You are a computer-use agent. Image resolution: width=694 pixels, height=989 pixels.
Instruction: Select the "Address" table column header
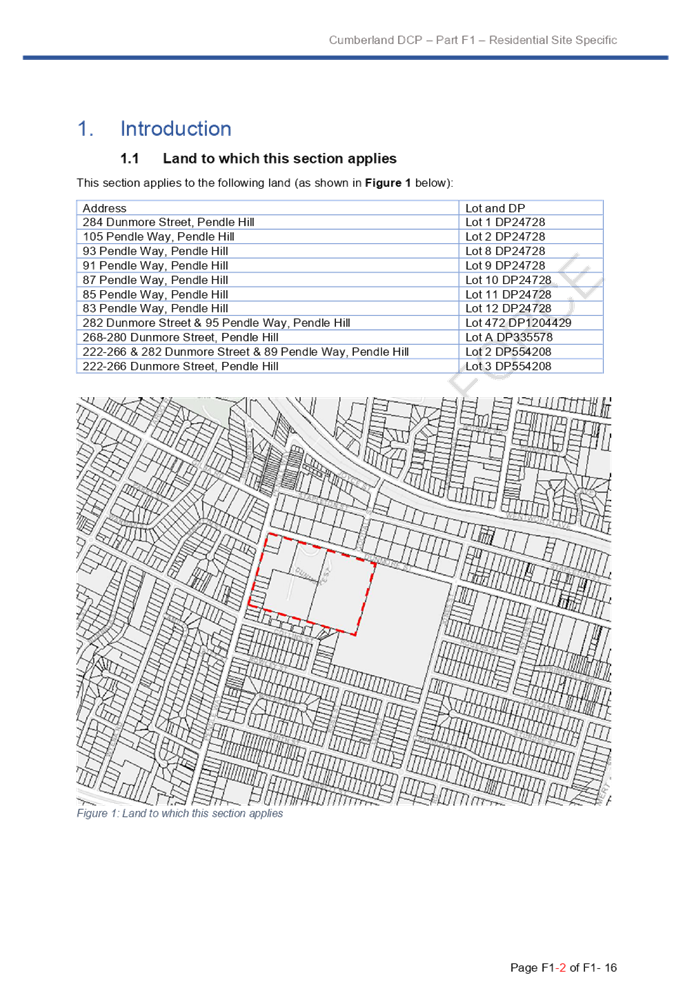click(x=105, y=208)
